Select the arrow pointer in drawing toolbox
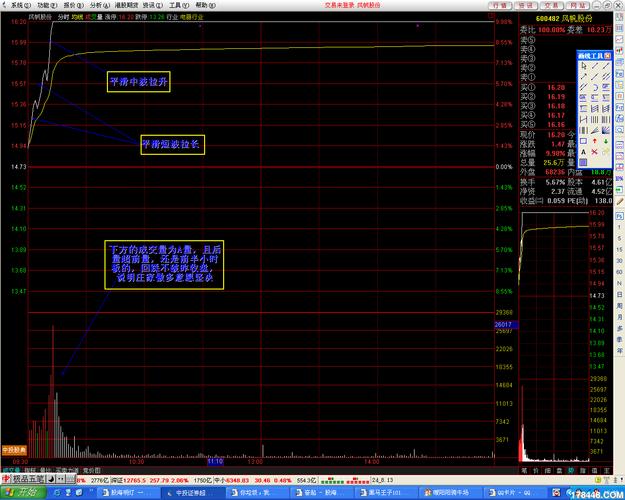The image size is (625, 500). (x=583, y=67)
